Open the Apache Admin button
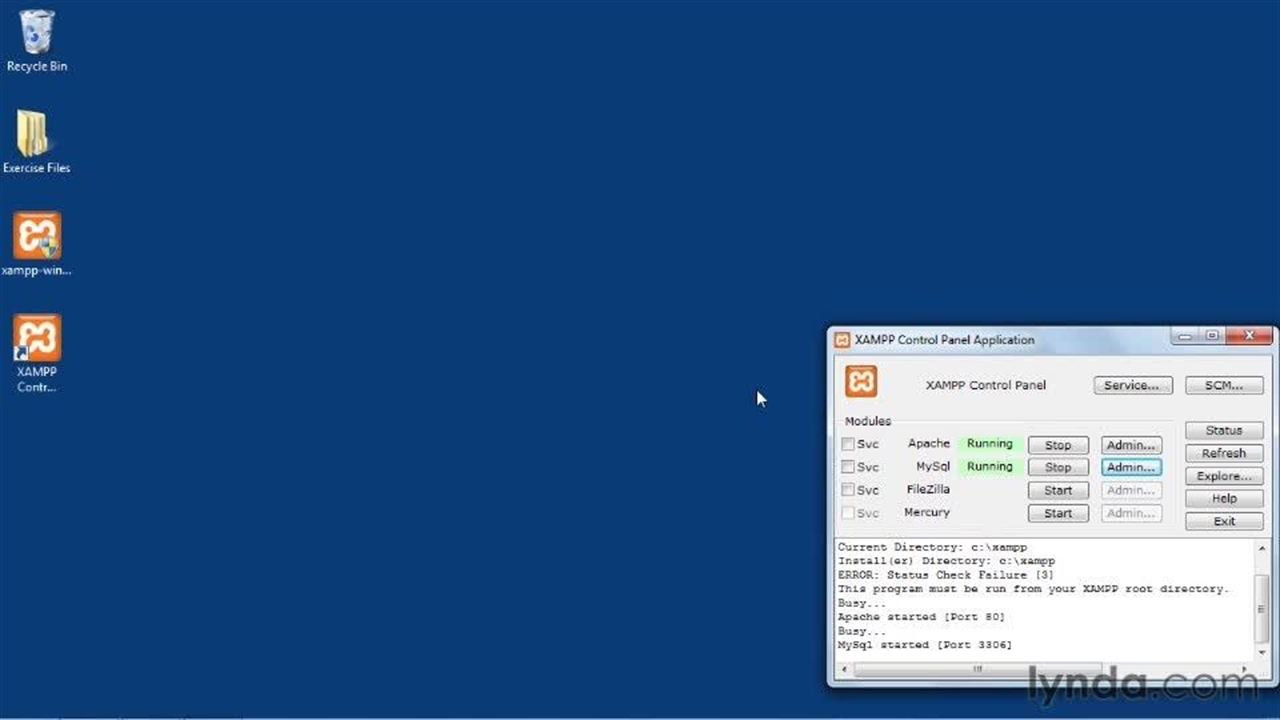1280x720 pixels. (1131, 445)
